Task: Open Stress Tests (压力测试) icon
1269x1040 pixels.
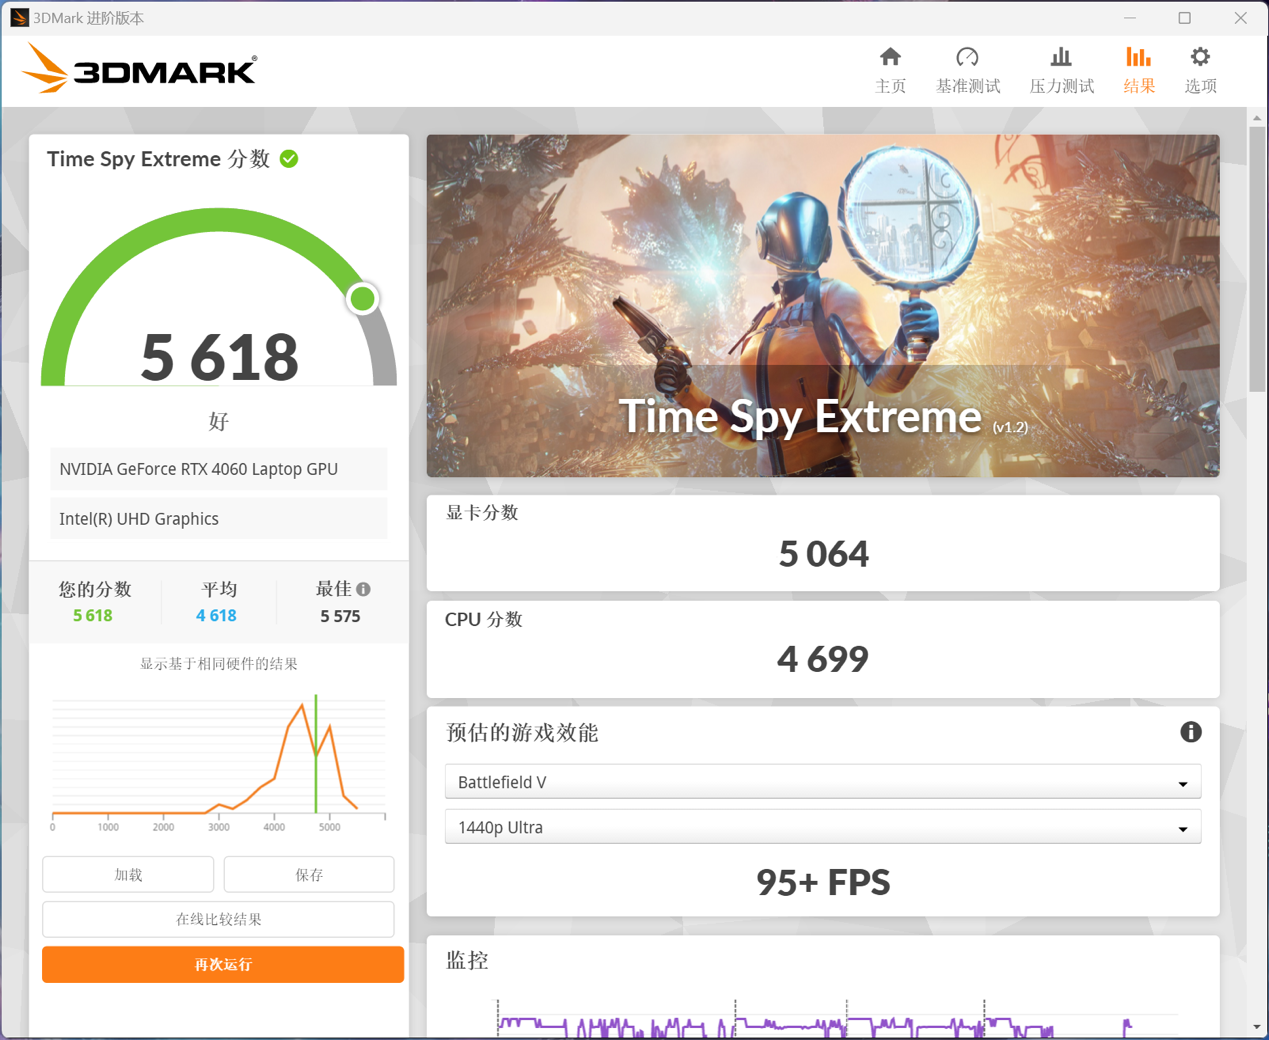Action: [1061, 58]
